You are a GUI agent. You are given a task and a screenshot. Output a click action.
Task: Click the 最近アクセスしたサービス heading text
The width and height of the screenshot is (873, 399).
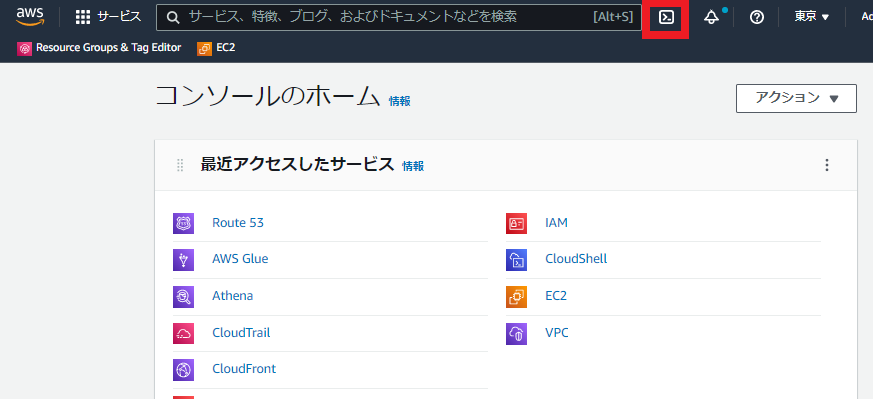tap(297, 165)
